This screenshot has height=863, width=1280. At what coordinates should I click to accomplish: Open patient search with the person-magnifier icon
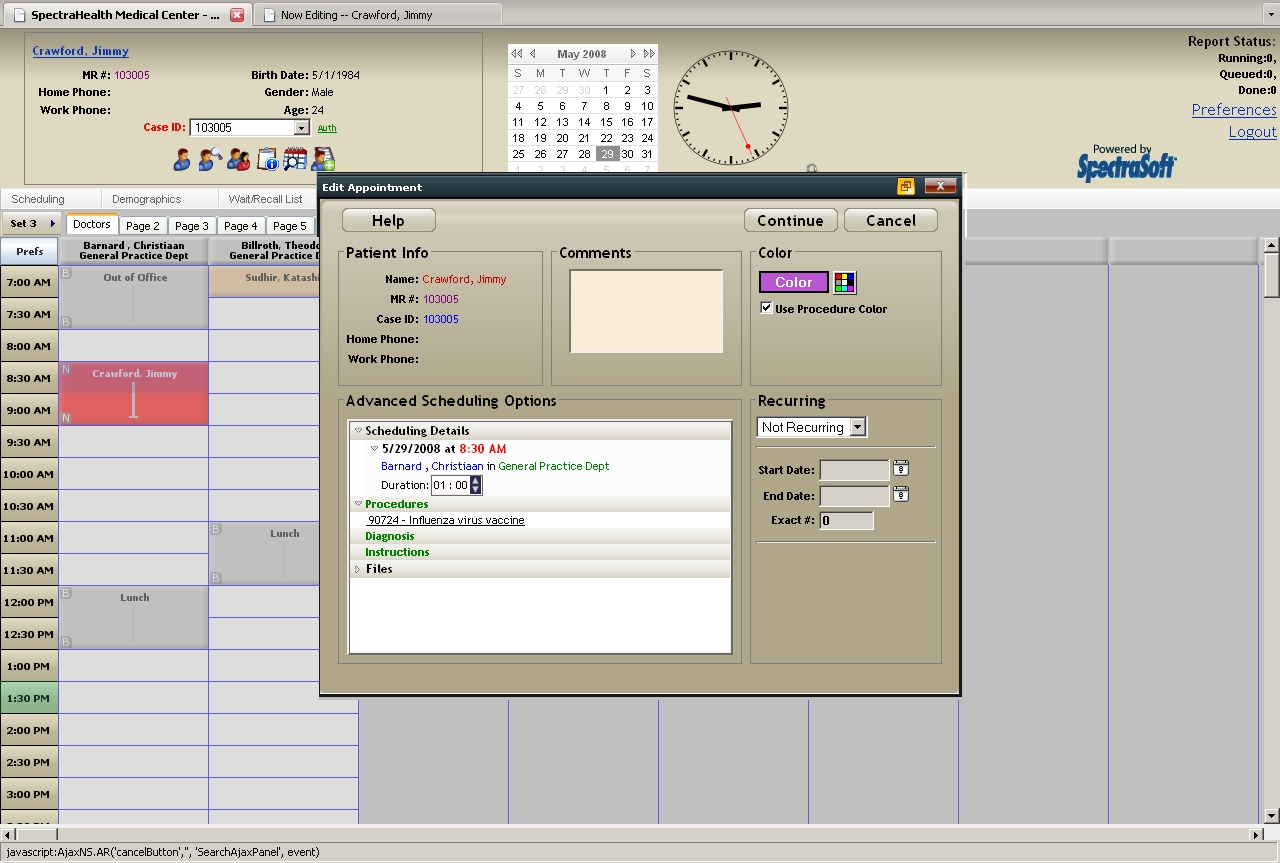[210, 158]
